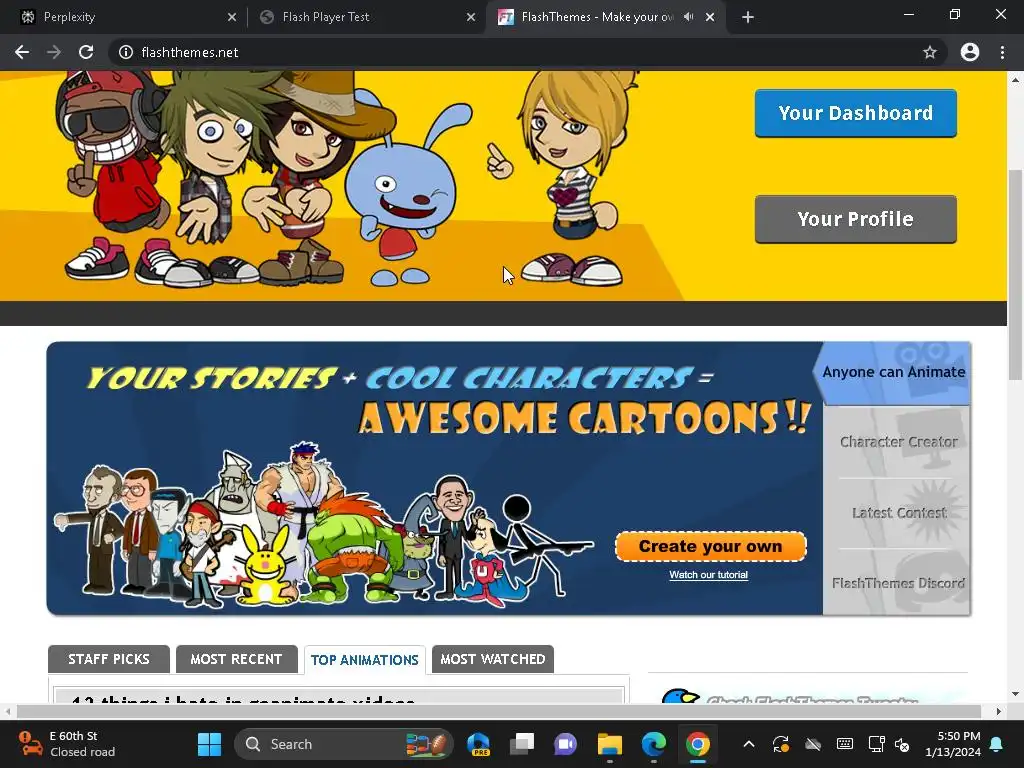Open Your Profile

pyautogui.click(x=856, y=219)
